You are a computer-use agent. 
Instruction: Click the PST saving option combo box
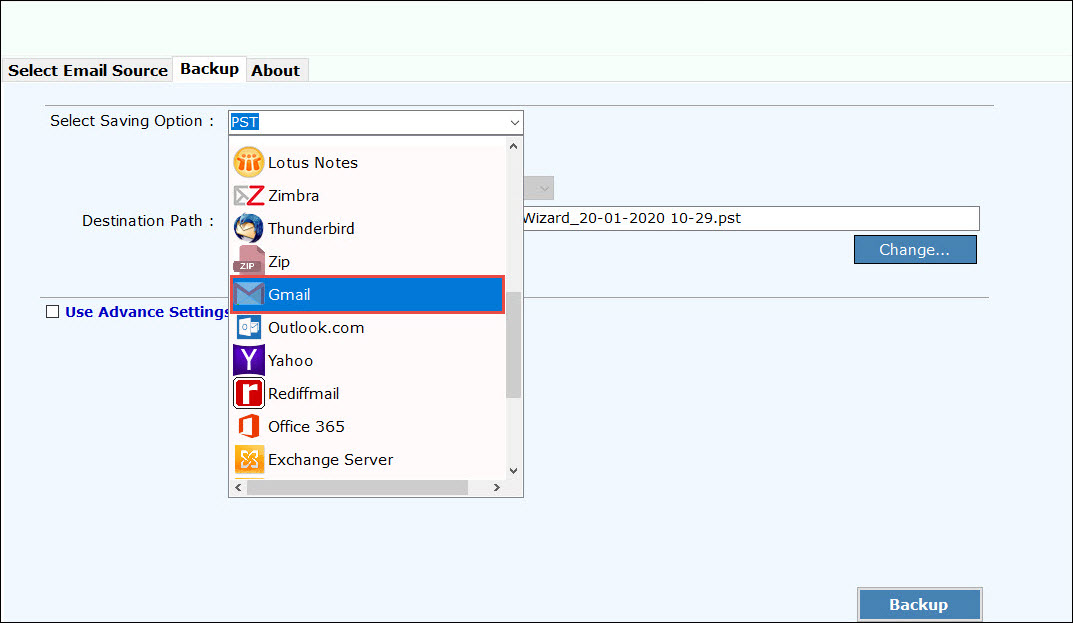pyautogui.click(x=376, y=123)
